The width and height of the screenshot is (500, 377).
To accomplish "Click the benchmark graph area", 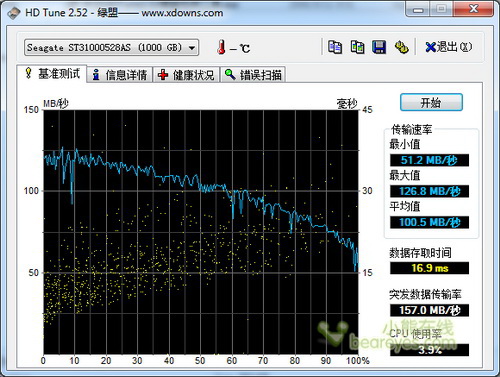I will (201, 232).
